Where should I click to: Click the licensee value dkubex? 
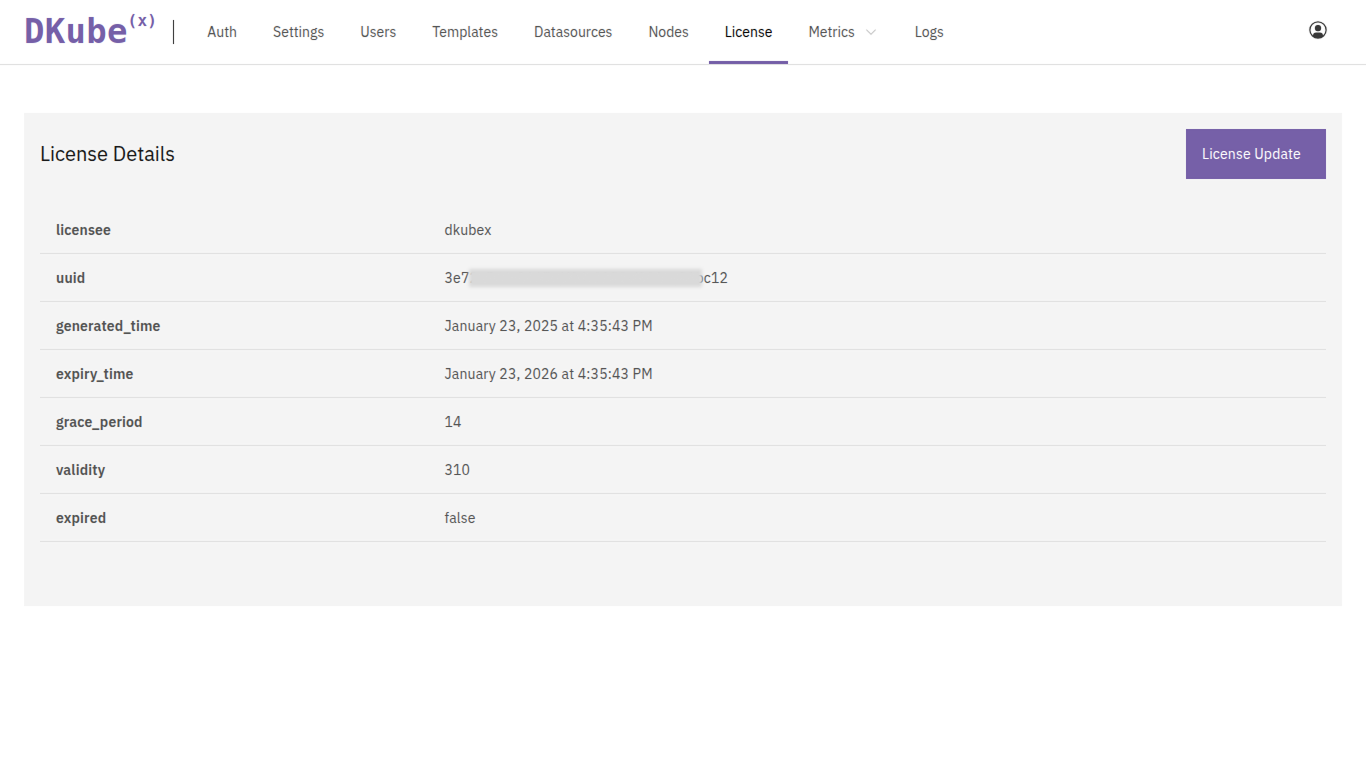pyautogui.click(x=468, y=230)
